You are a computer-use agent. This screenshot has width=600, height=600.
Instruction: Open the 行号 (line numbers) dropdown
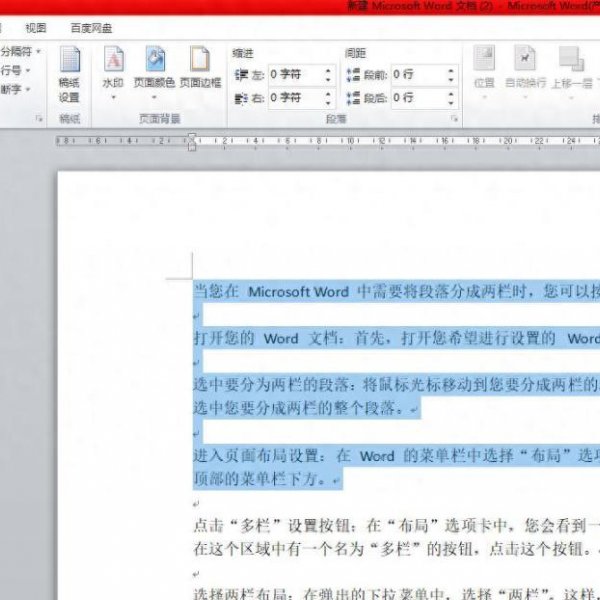point(16,71)
